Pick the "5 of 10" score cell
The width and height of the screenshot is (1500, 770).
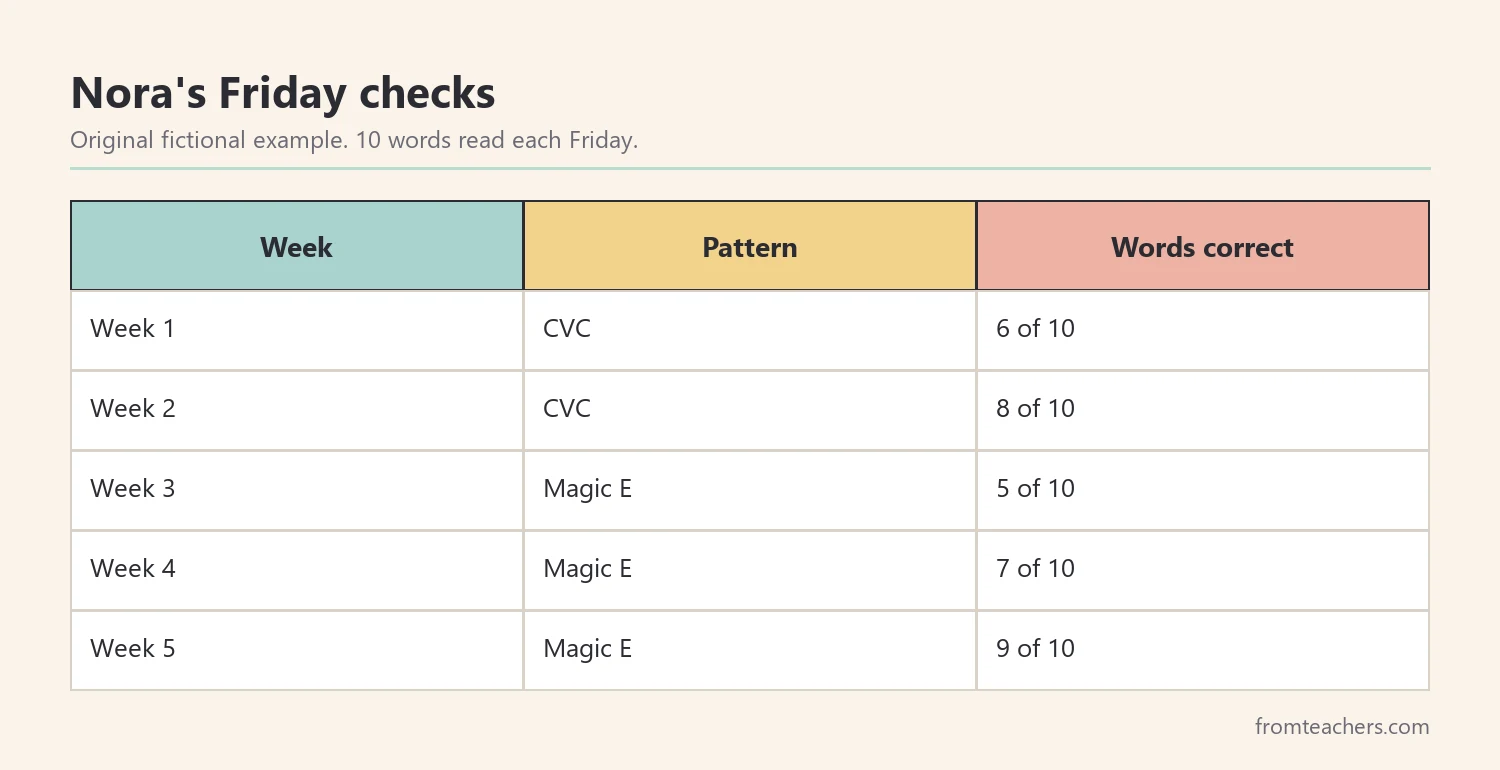click(x=1203, y=489)
